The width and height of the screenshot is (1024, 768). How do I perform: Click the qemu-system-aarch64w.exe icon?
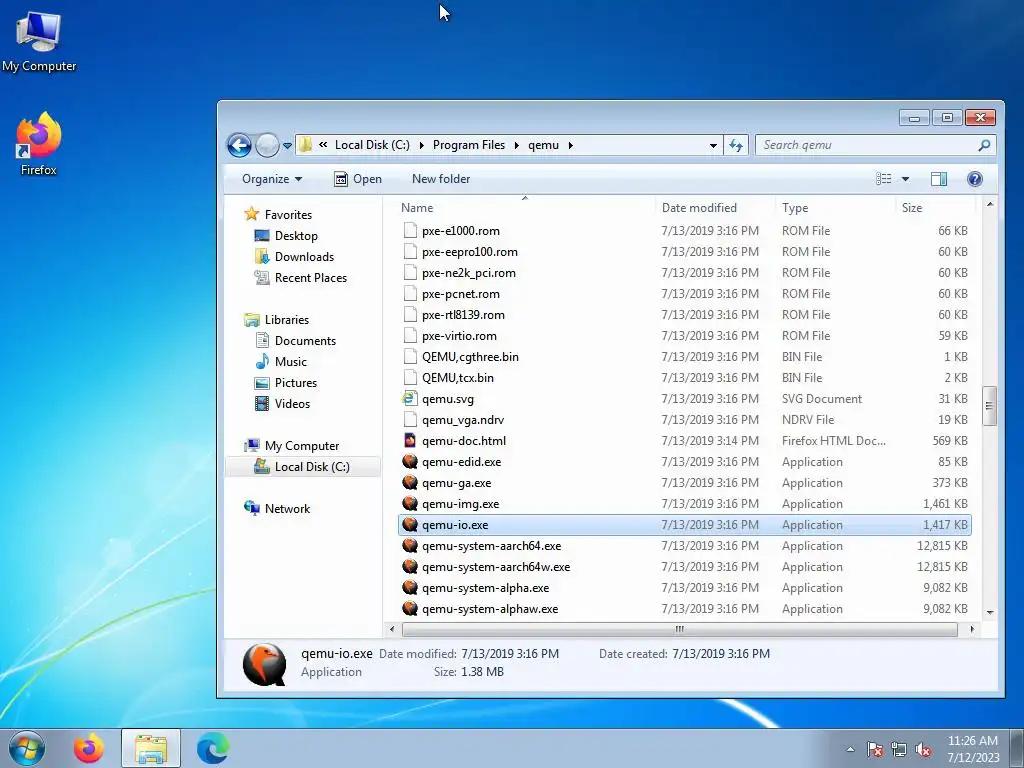pos(409,567)
